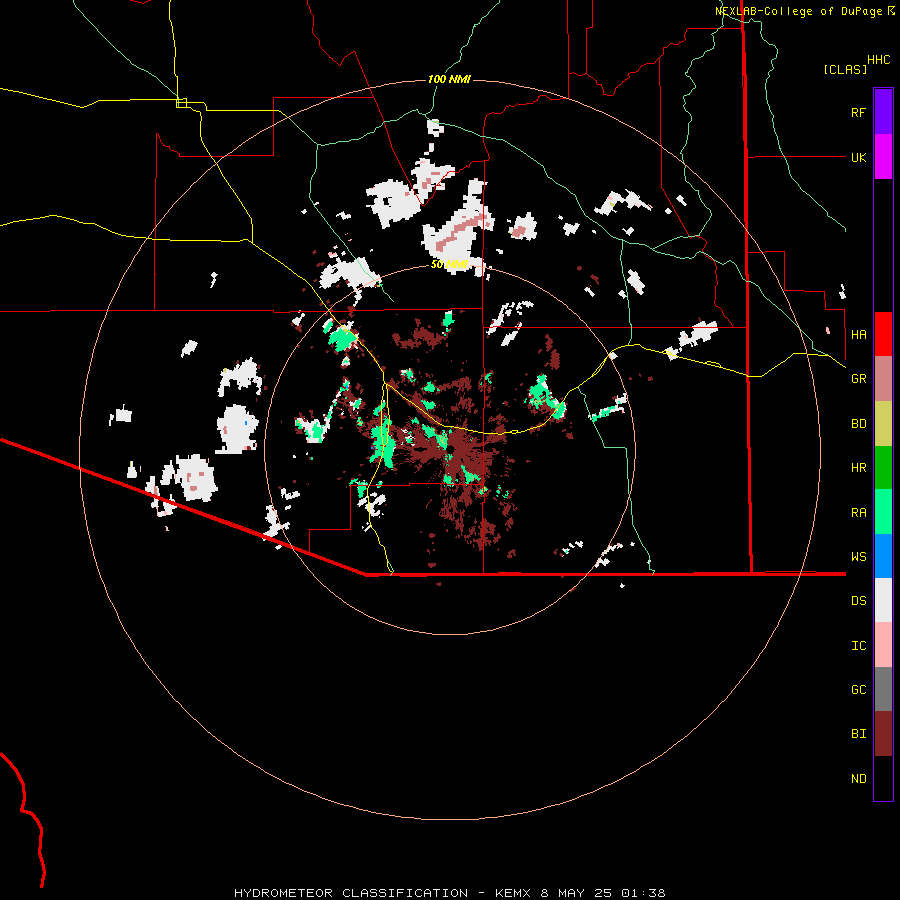This screenshot has width=900, height=900.
Task: Click the GR legend label
Action: tap(858, 379)
